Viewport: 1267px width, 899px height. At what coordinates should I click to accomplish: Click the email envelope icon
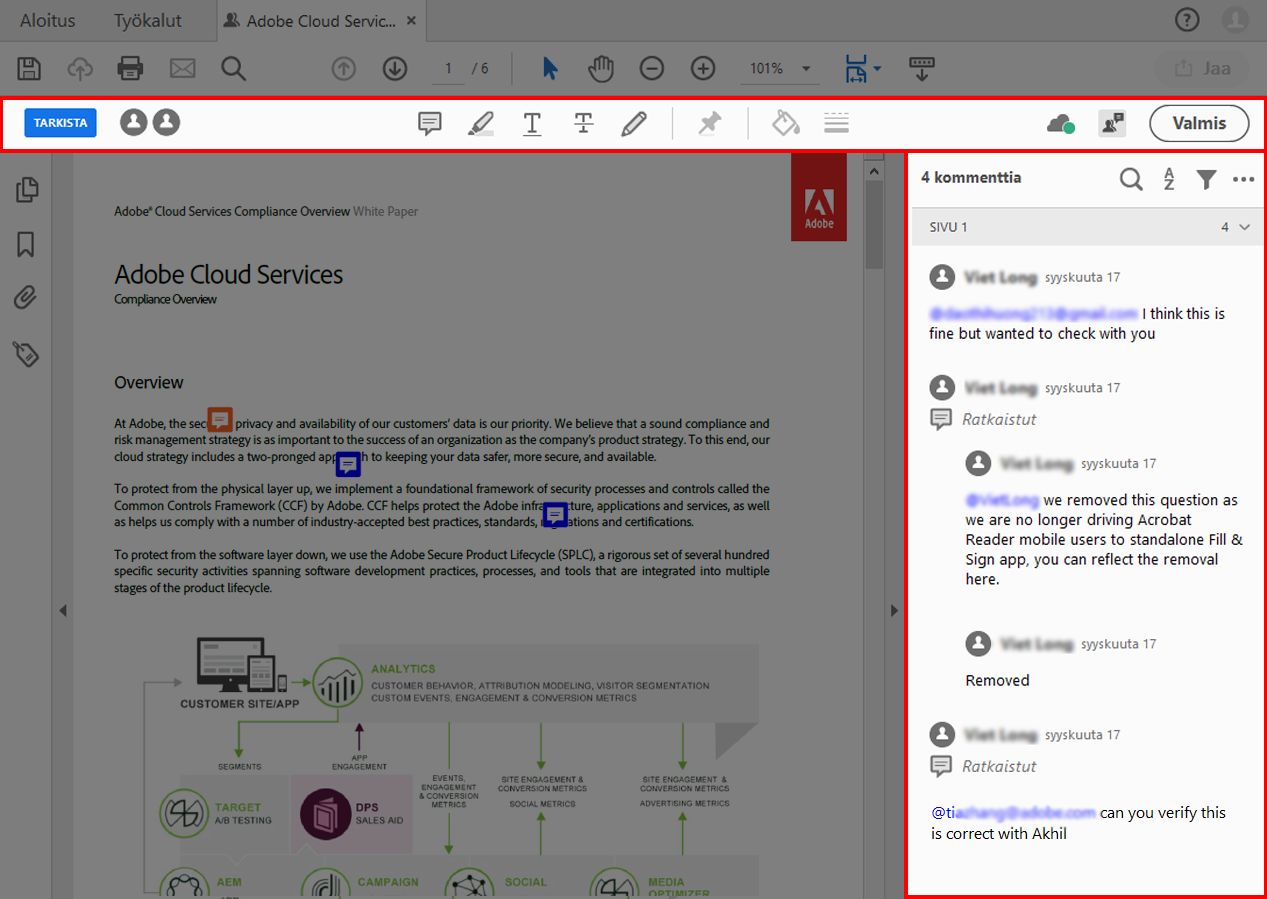(x=182, y=68)
